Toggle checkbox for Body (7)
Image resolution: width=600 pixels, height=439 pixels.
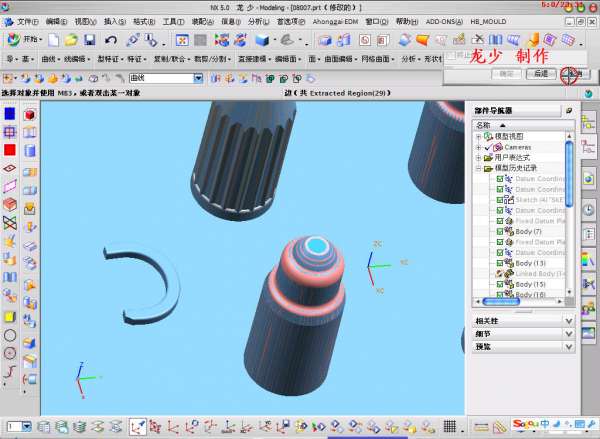[x=500, y=232]
